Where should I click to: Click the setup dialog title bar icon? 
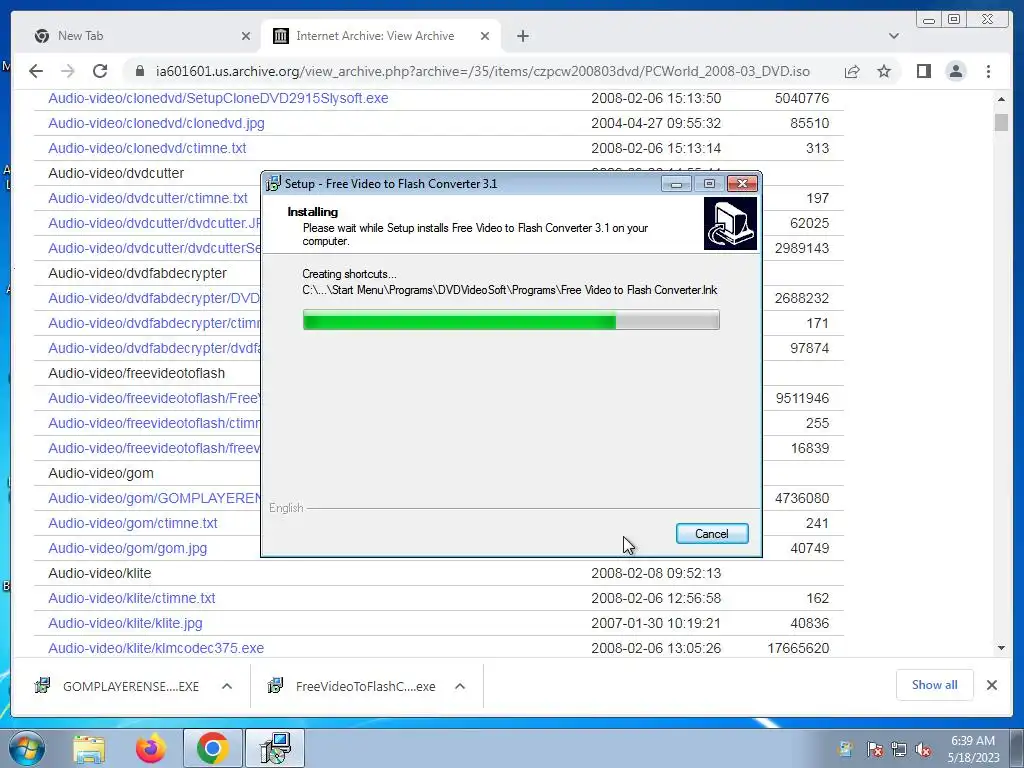[x=273, y=184]
